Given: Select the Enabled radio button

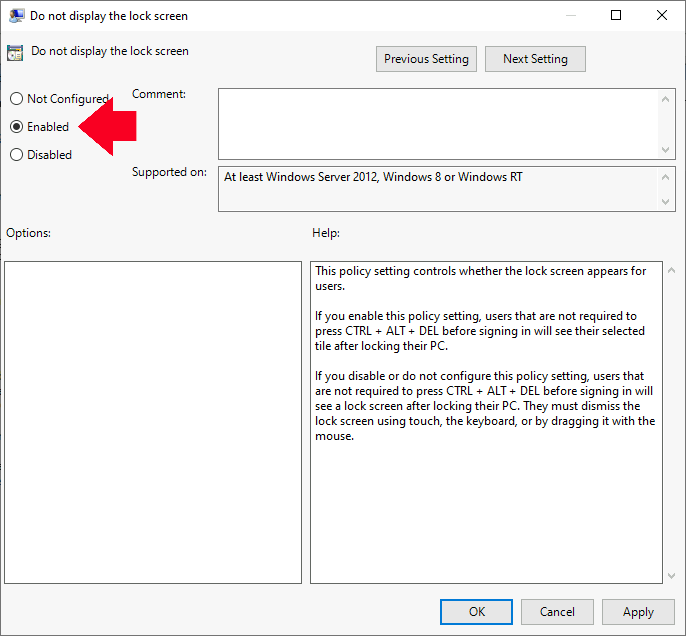Looking at the screenshot, I should (x=17, y=127).
